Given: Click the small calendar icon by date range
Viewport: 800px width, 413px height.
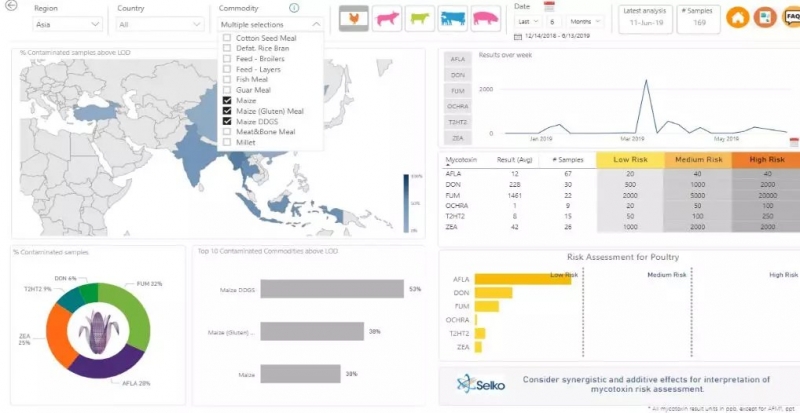Looking at the screenshot, I should click(x=518, y=37).
